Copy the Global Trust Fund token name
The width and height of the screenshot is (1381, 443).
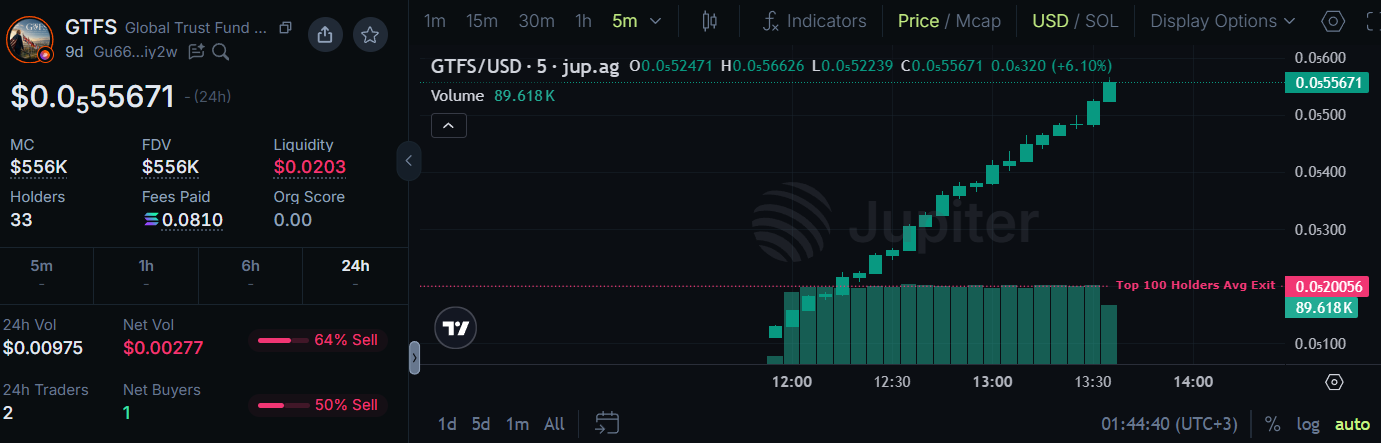[x=286, y=28]
